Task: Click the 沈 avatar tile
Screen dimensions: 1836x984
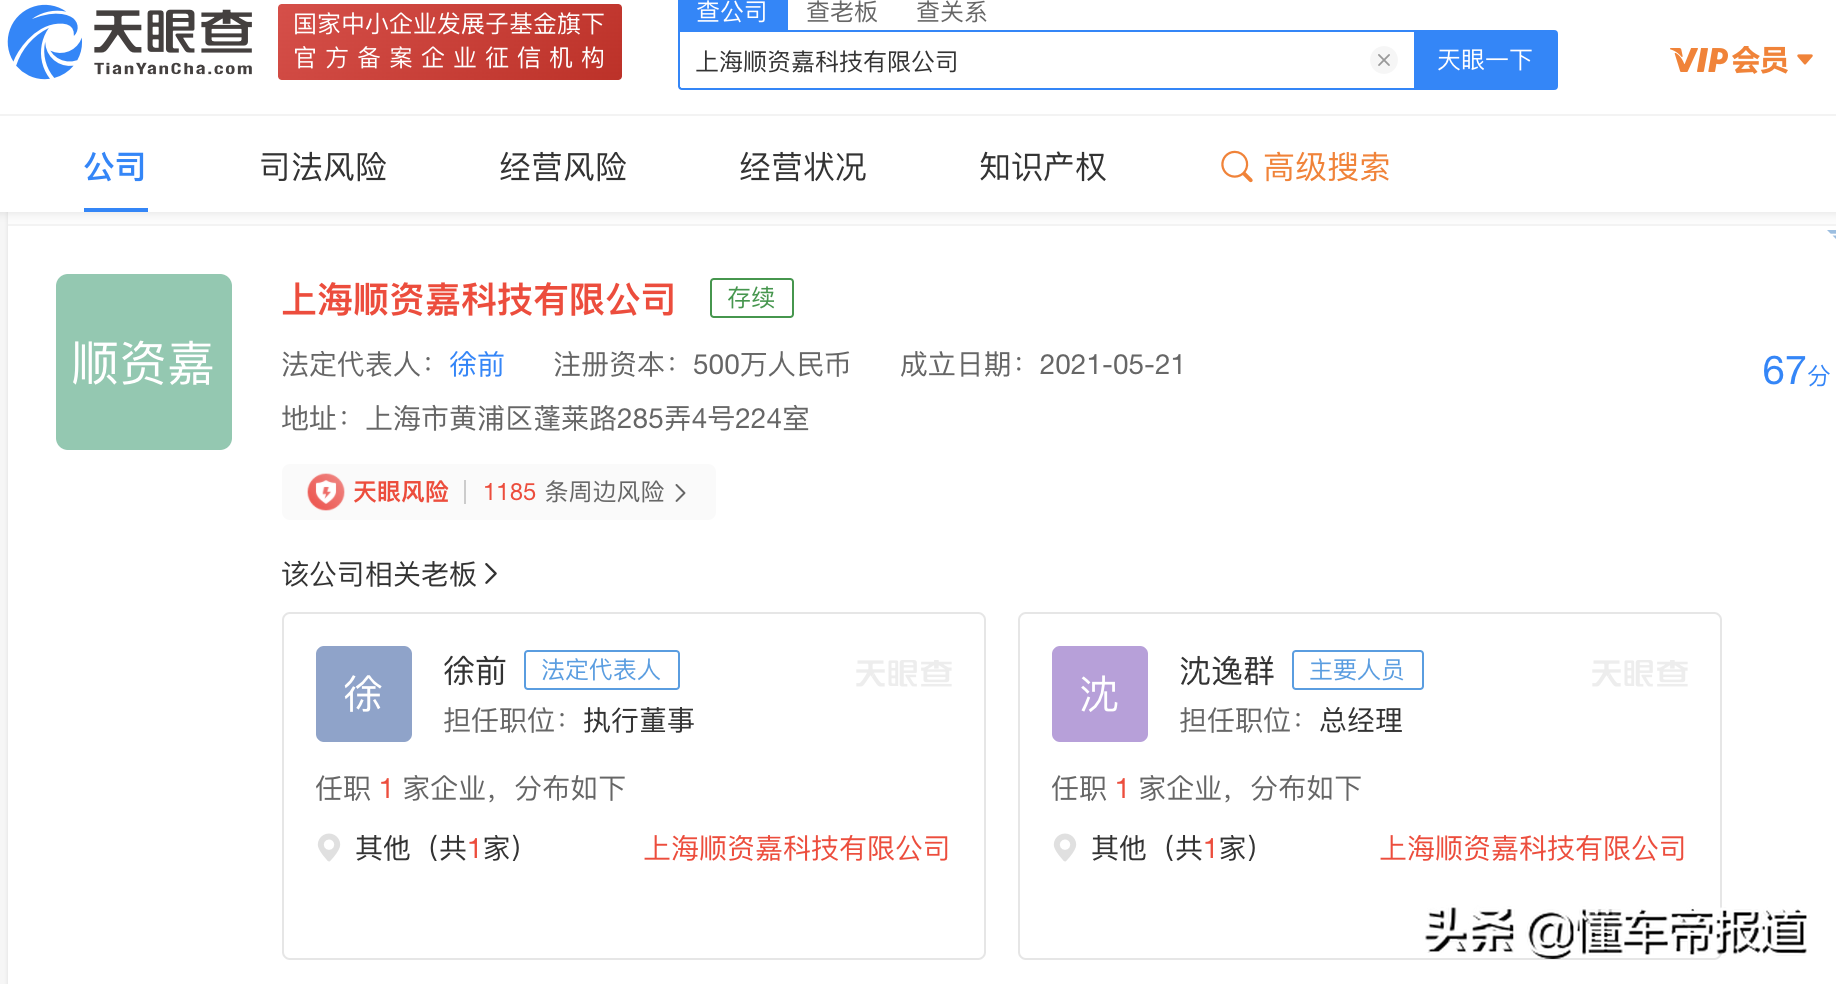Action: tap(1100, 694)
